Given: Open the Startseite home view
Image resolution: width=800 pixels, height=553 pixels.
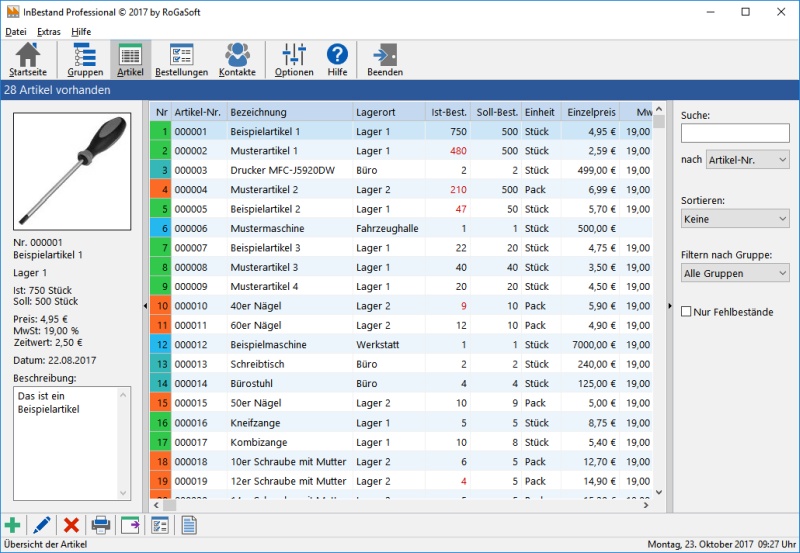Looking at the screenshot, I should [27, 60].
